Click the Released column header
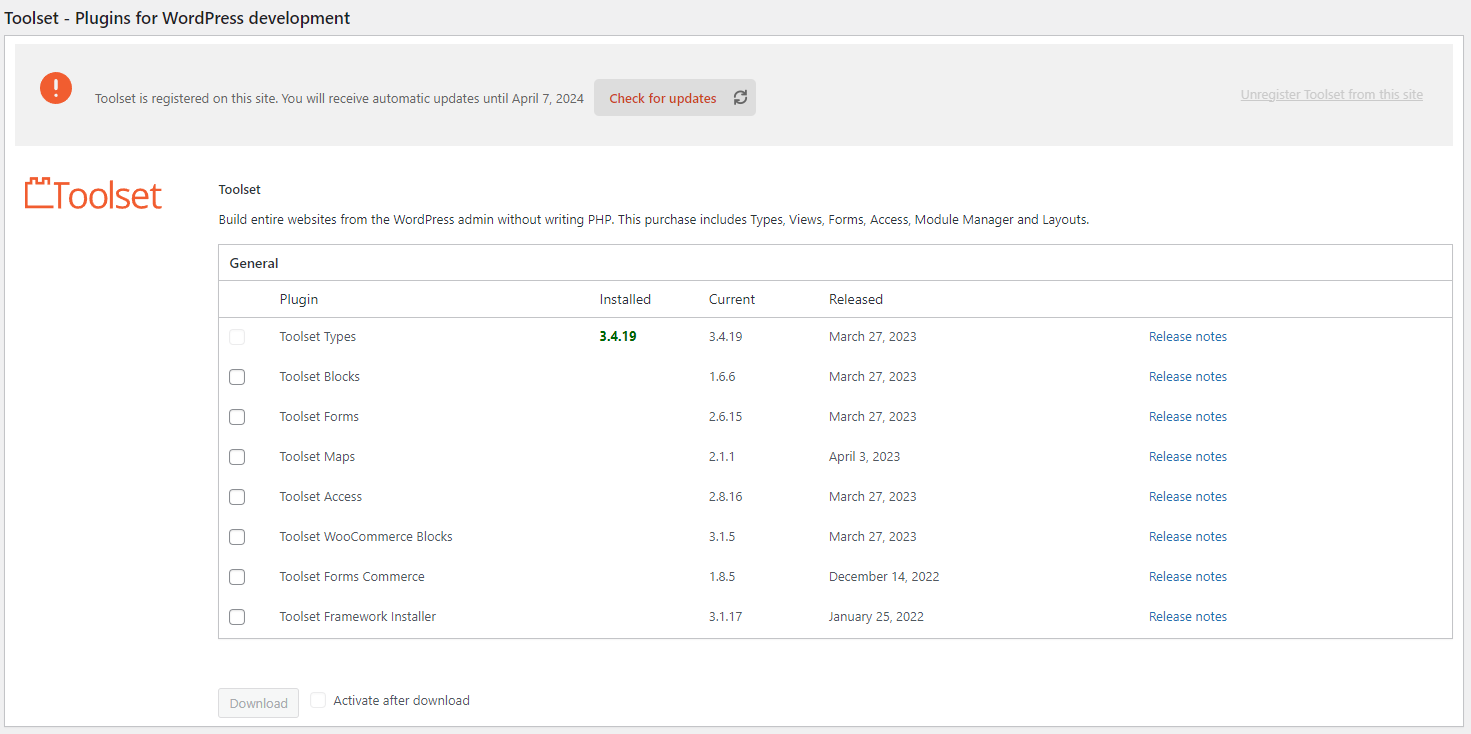 point(856,299)
